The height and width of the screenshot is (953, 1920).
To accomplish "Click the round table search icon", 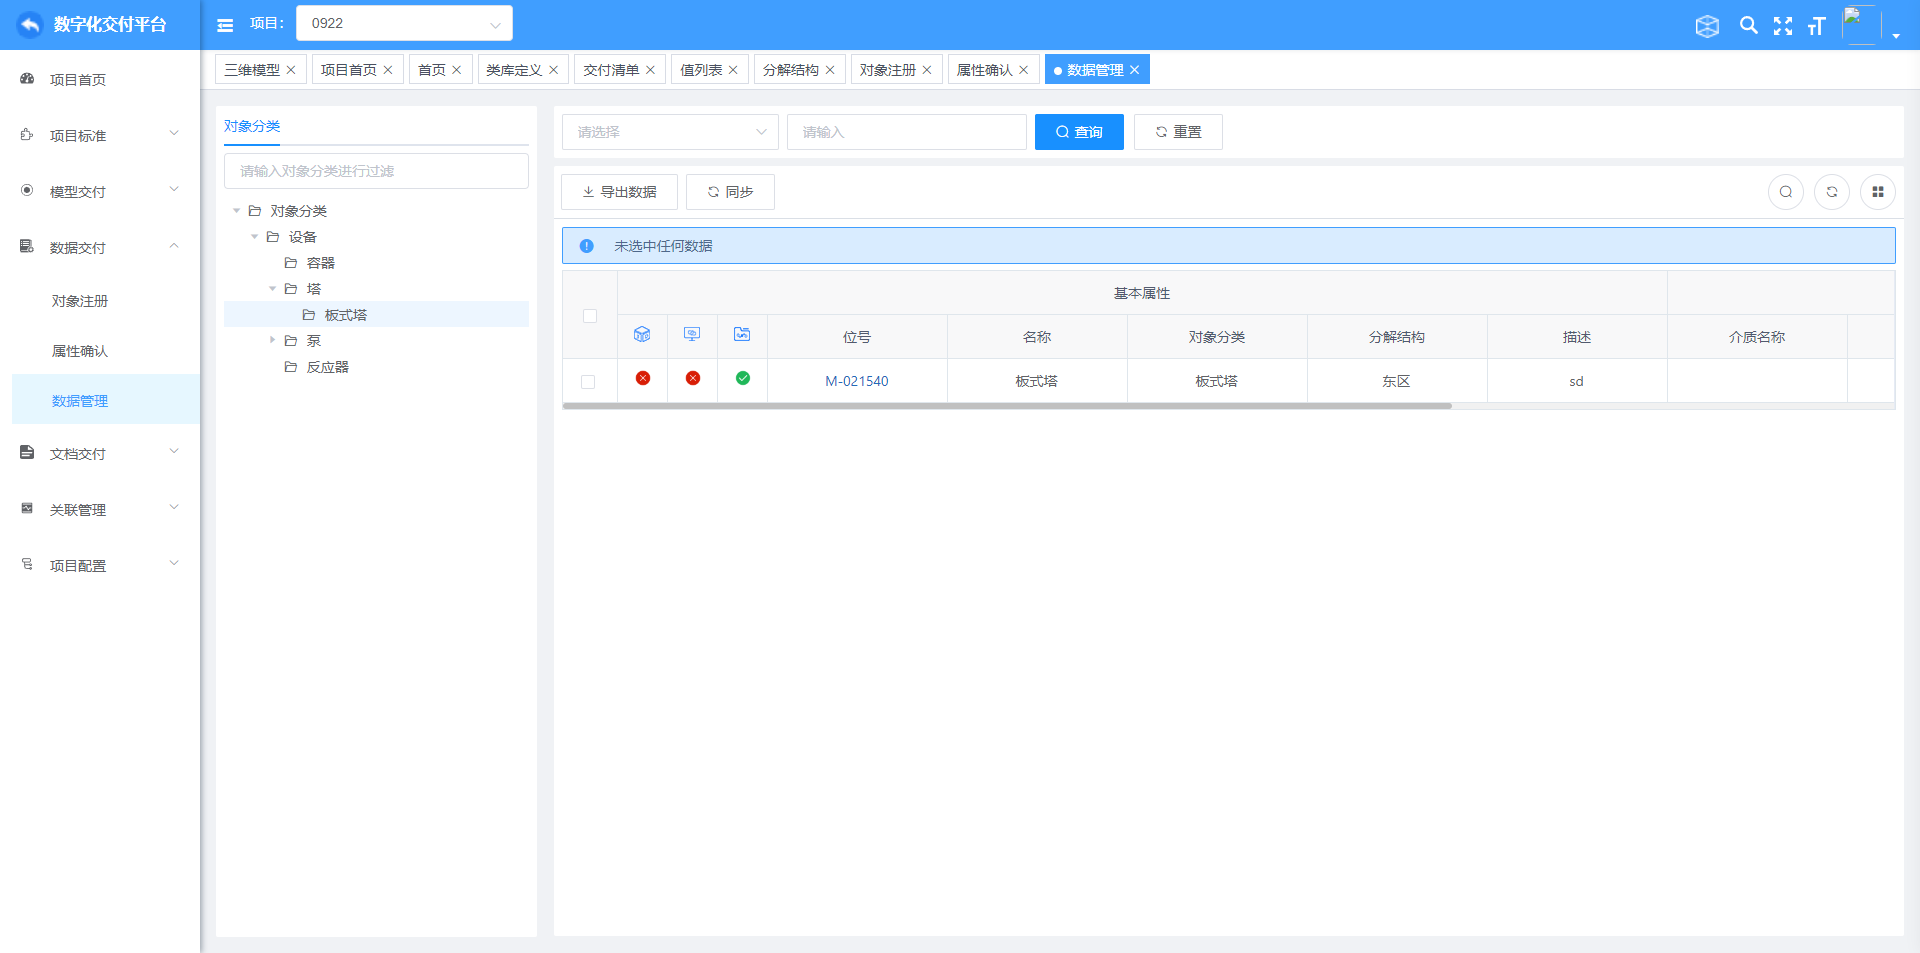I will coord(1786,192).
